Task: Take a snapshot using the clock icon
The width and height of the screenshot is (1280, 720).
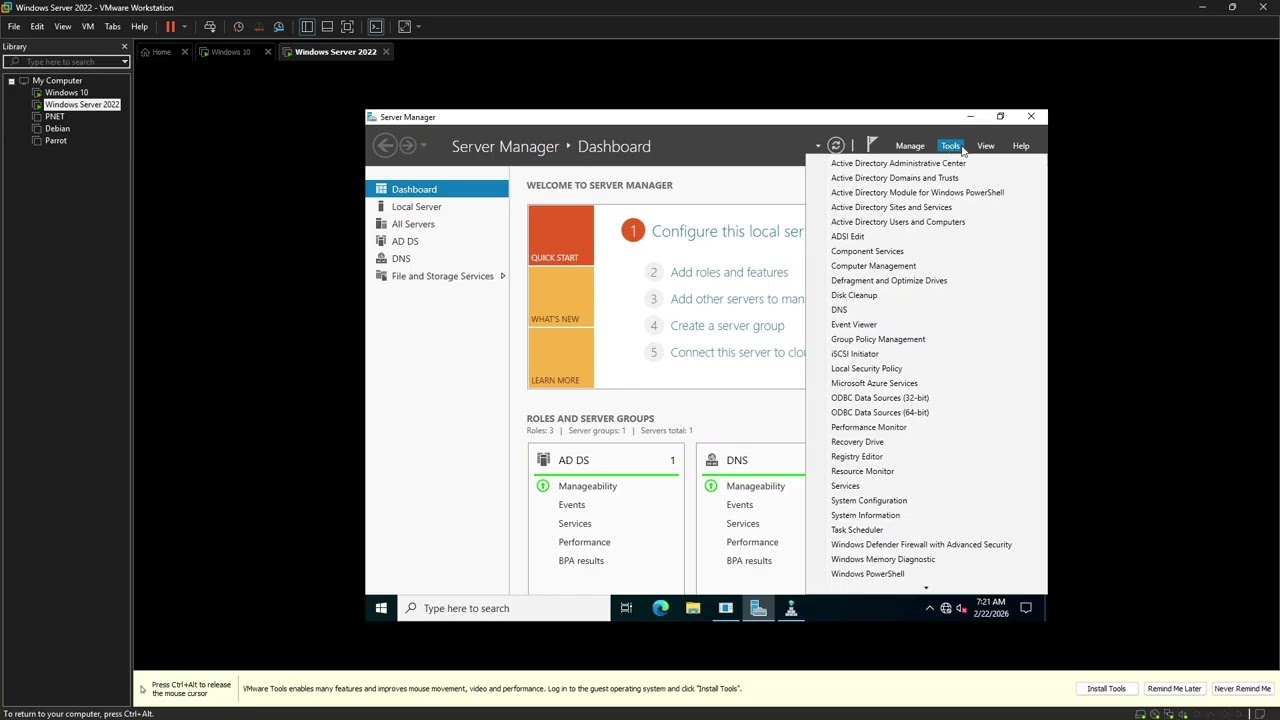Action: coord(238,27)
